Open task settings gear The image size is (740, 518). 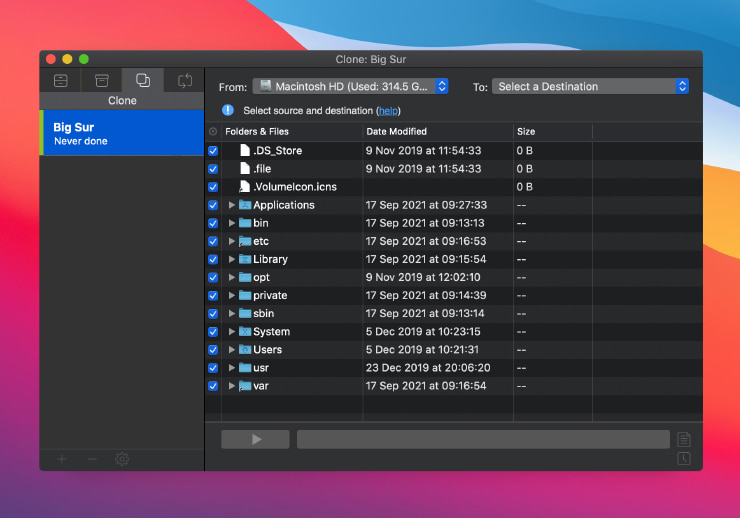click(122, 459)
